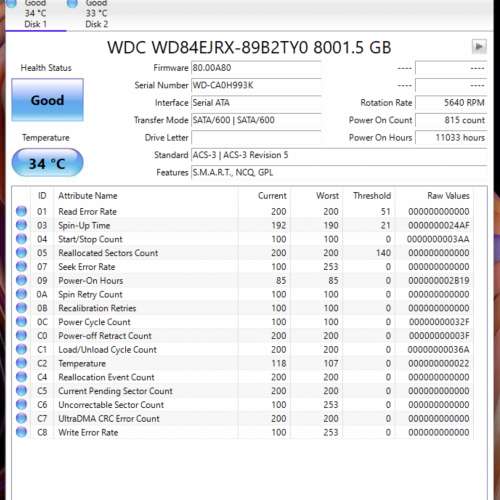Screen dimensions: 500x500
Task: Click the Power On Hours value
Action: click(x=451, y=137)
